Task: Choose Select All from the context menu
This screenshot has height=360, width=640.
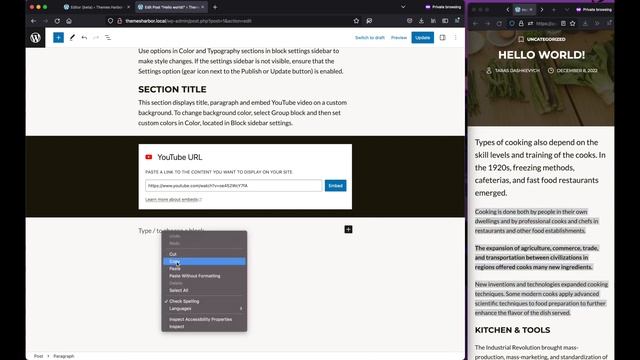Action: pyautogui.click(x=204, y=290)
